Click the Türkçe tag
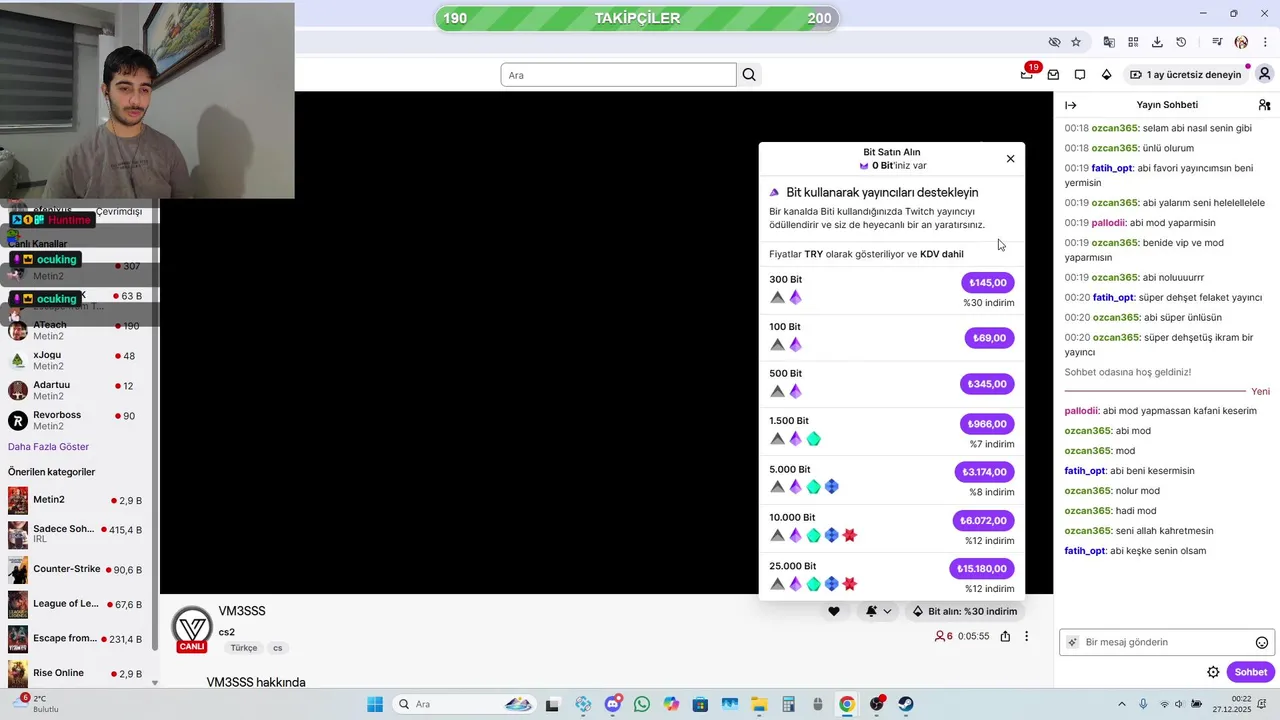 243,648
